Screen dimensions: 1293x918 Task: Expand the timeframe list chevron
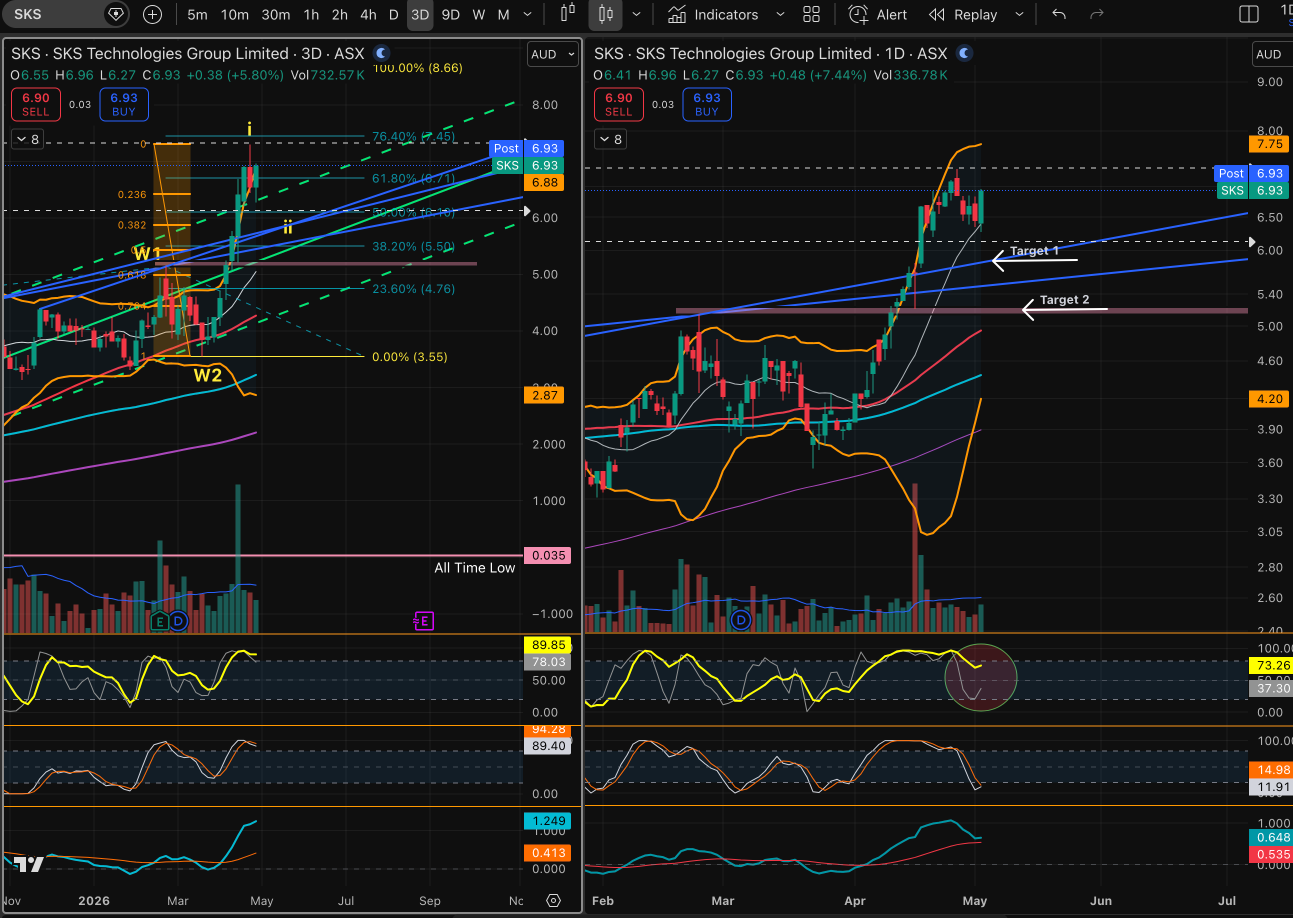click(x=528, y=14)
